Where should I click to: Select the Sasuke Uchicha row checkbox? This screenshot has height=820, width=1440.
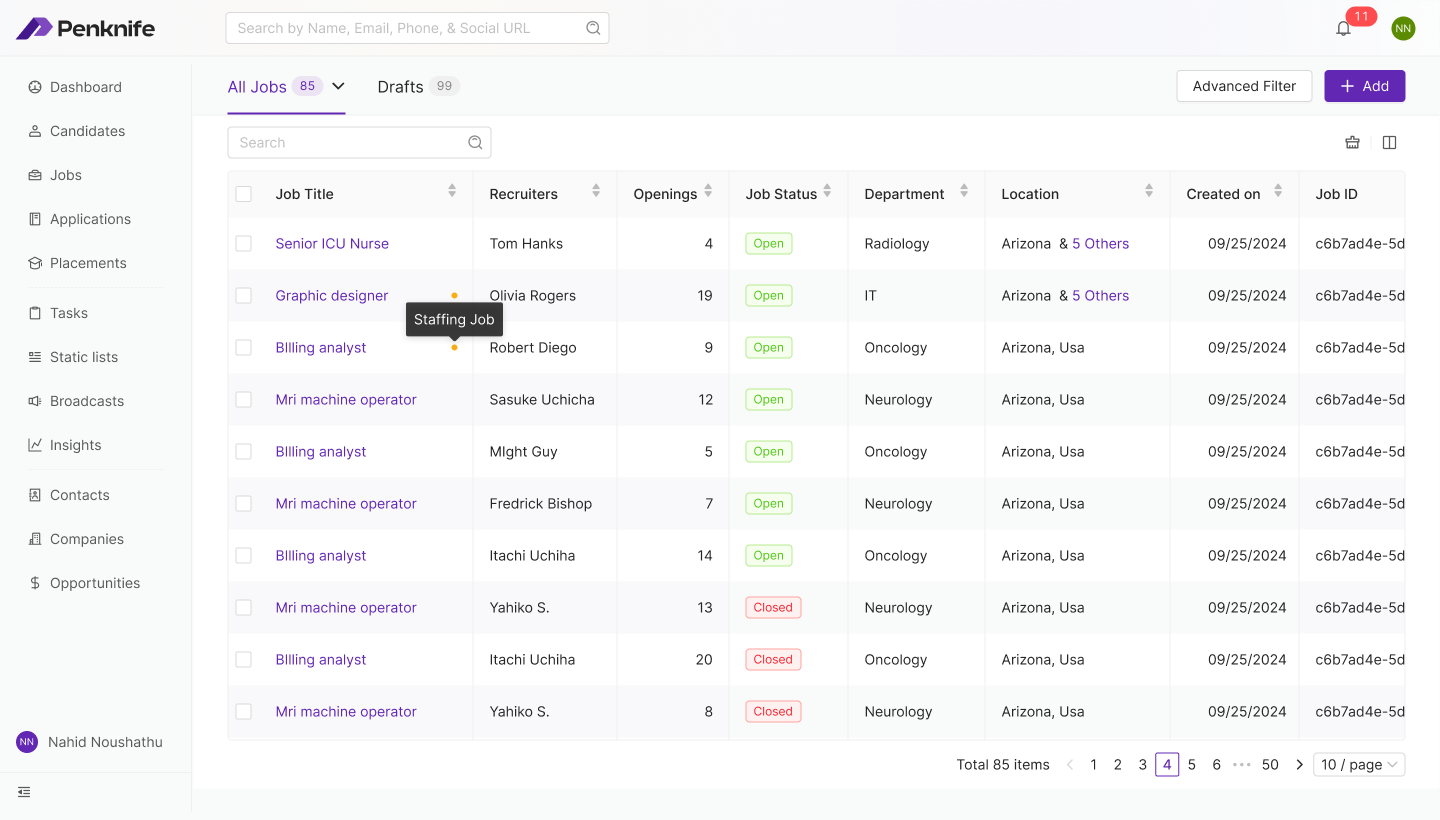coord(244,399)
